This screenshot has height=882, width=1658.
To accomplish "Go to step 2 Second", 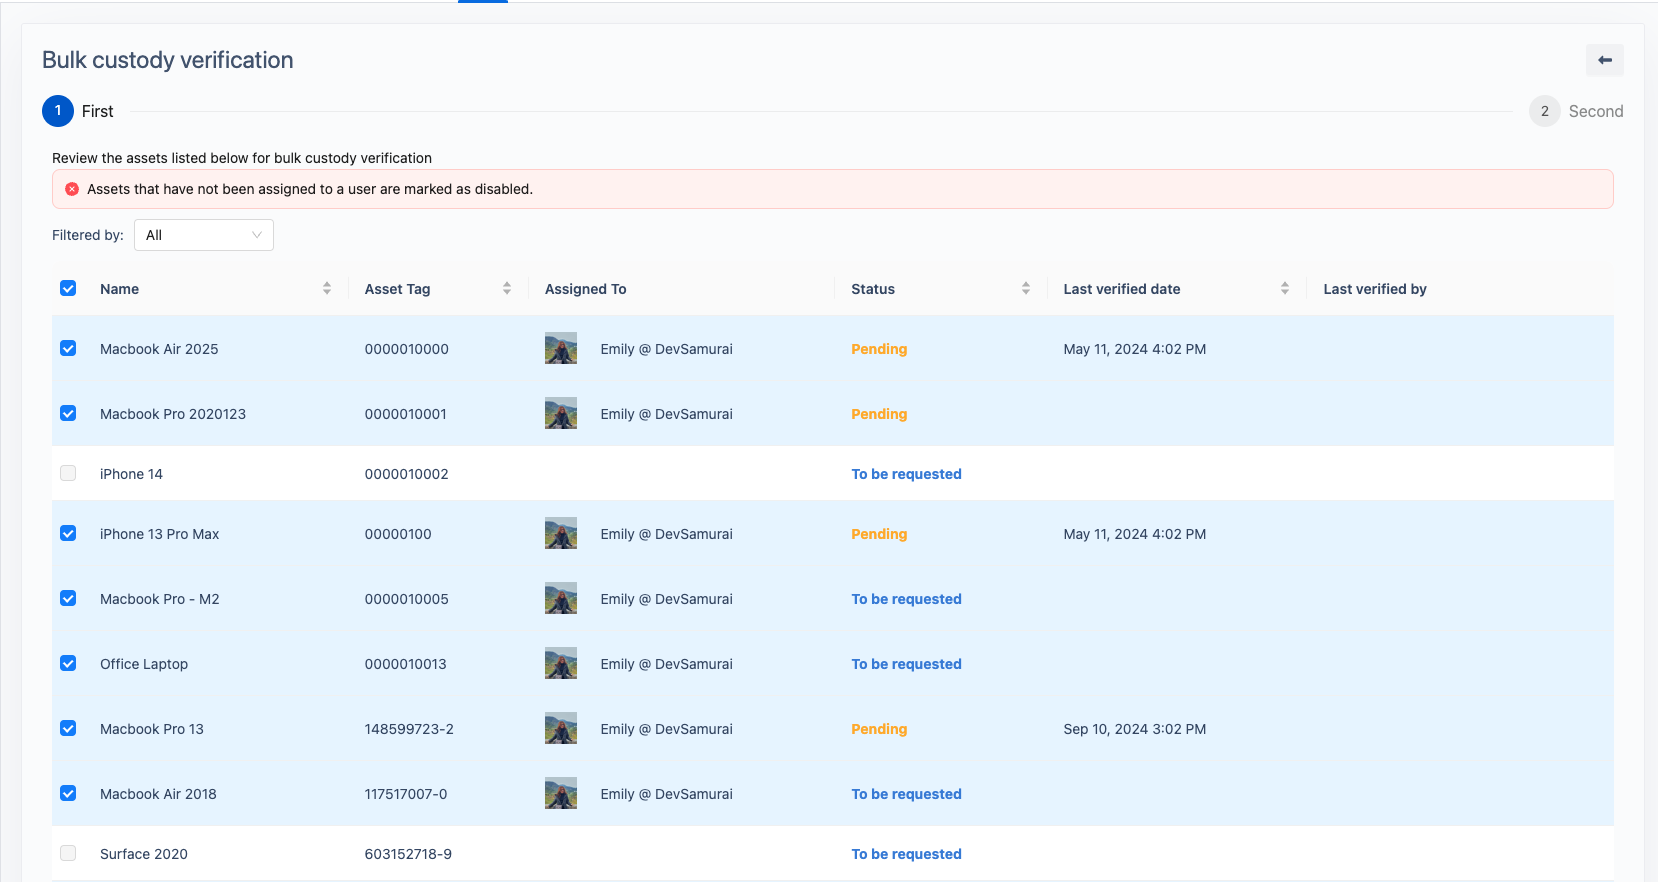I will pyautogui.click(x=1545, y=111).
